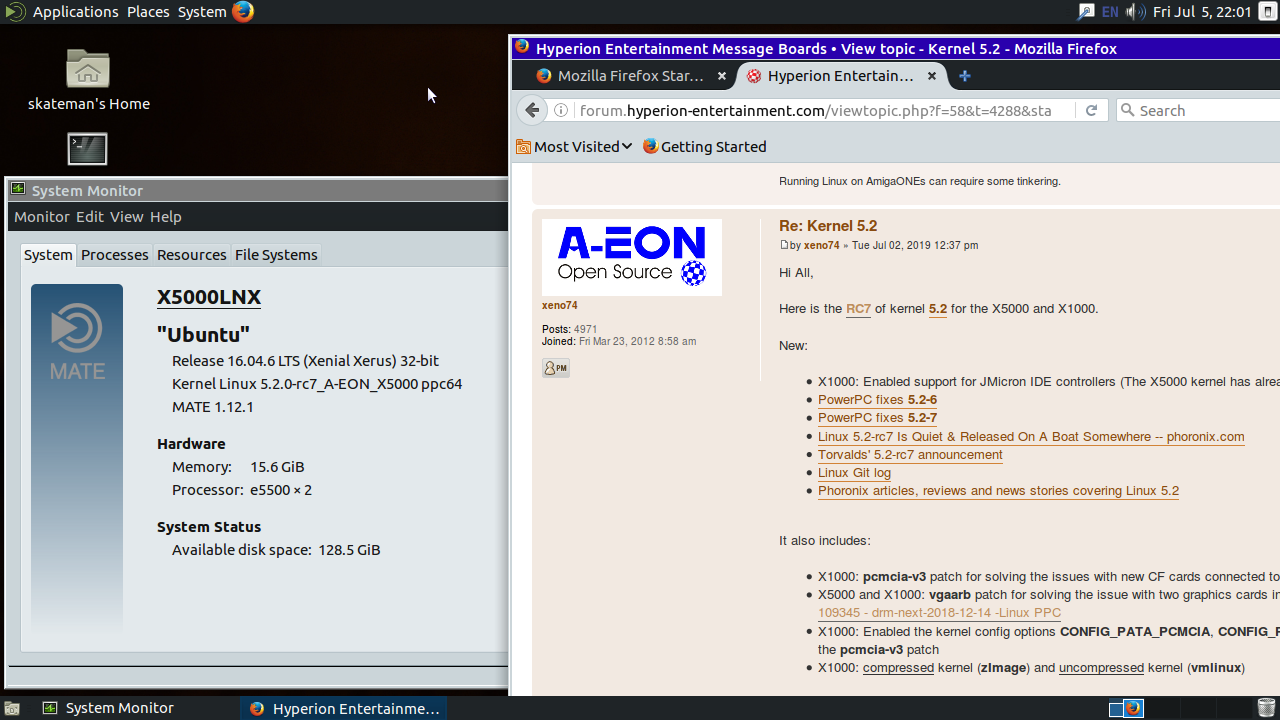
Task: Close the Mozilla Firefox Start Page tab
Action: (722, 76)
